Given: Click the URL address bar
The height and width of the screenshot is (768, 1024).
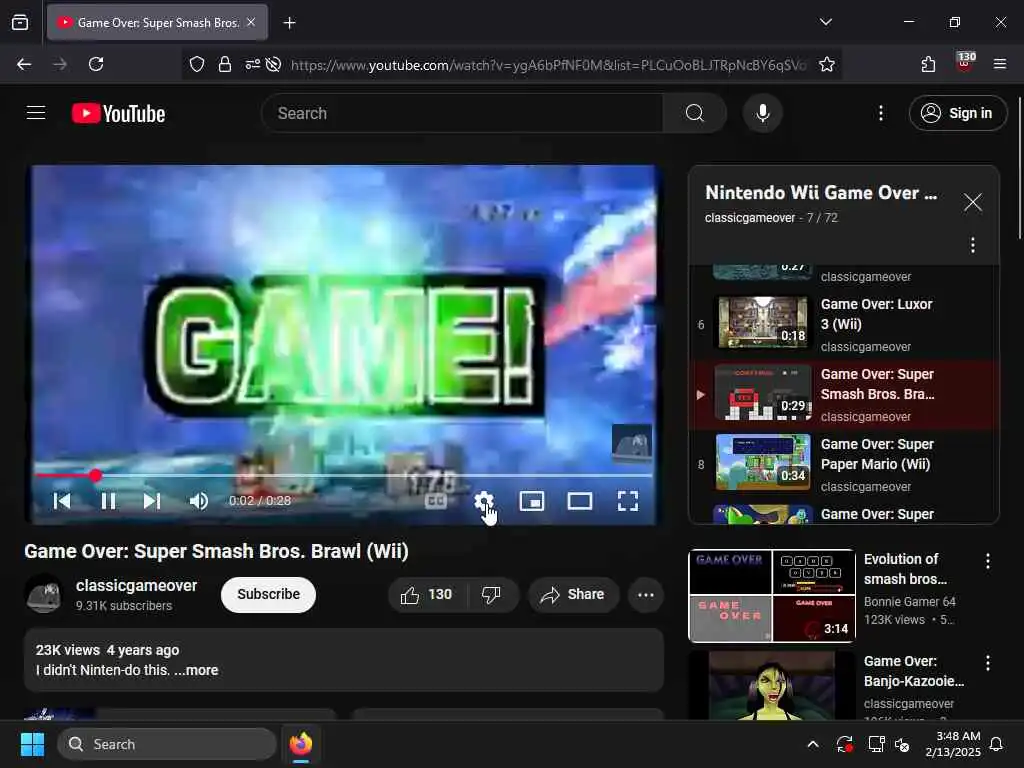Looking at the screenshot, I should click(548, 65).
